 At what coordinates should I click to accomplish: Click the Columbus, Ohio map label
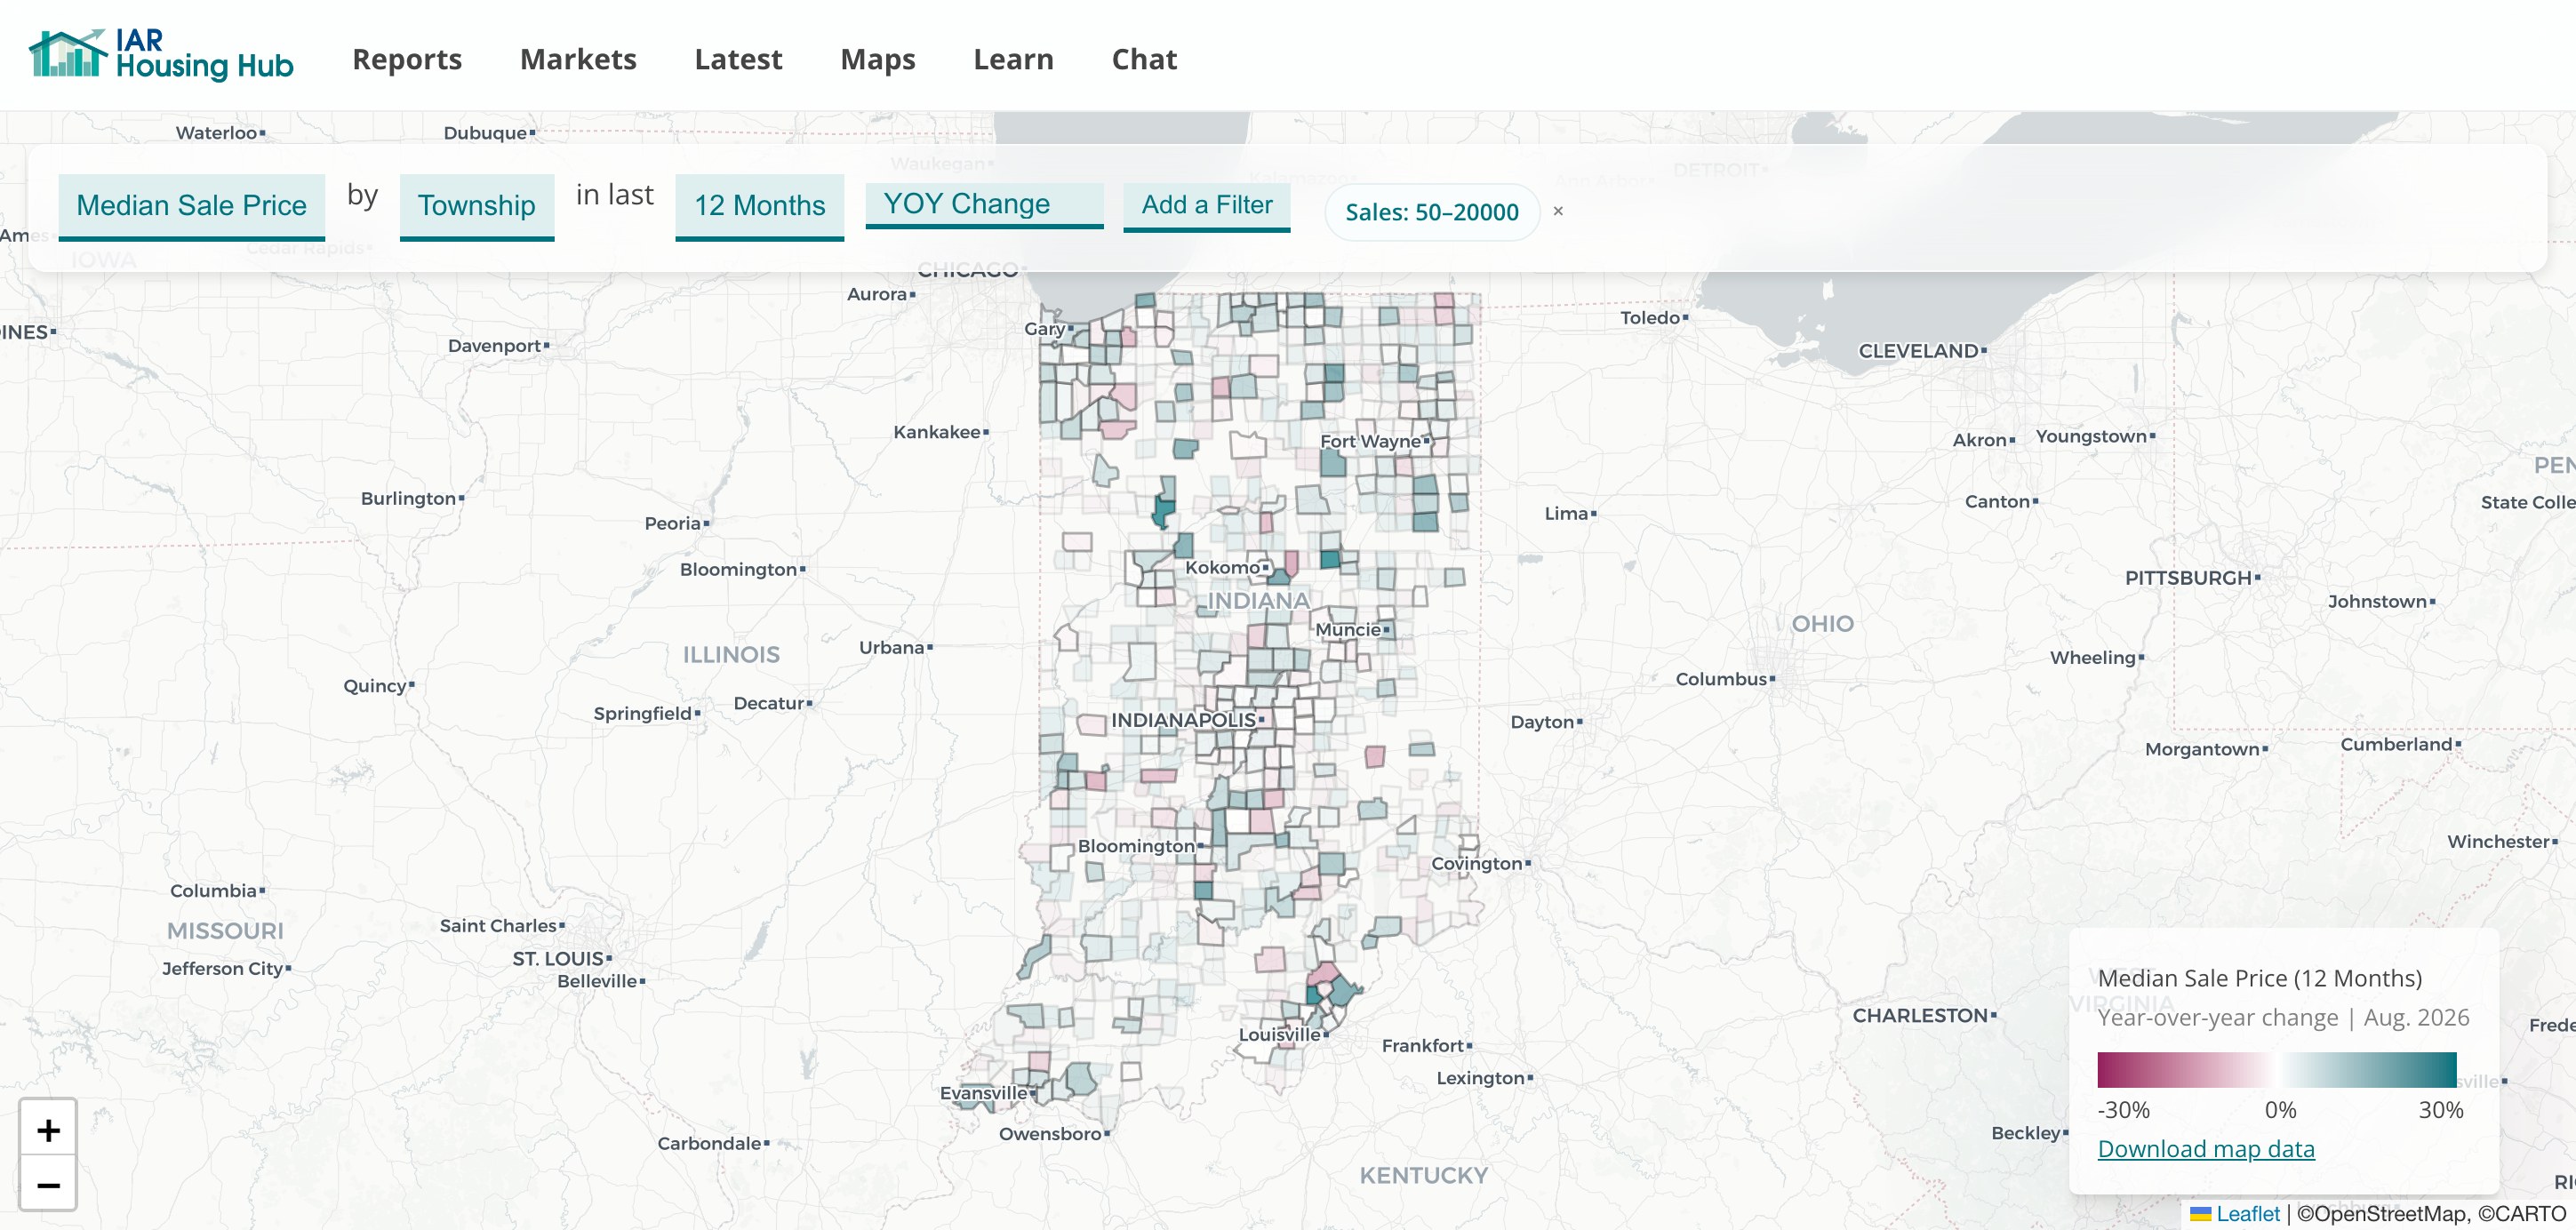pyautogui.click(x=1721, y=679)
